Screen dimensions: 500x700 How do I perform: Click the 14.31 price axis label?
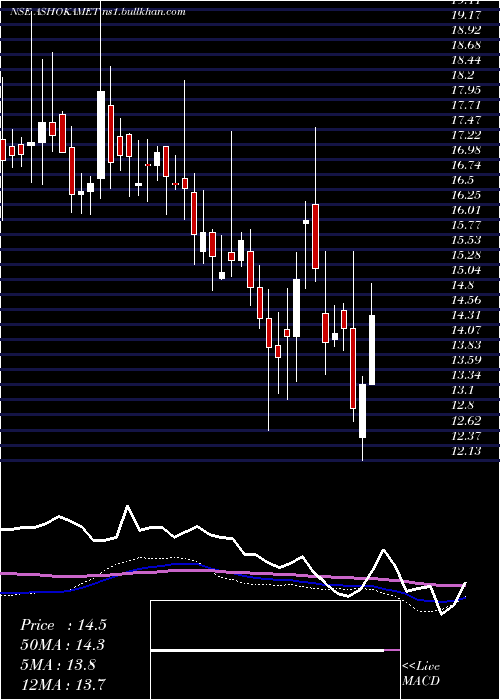tap(466, 315)
